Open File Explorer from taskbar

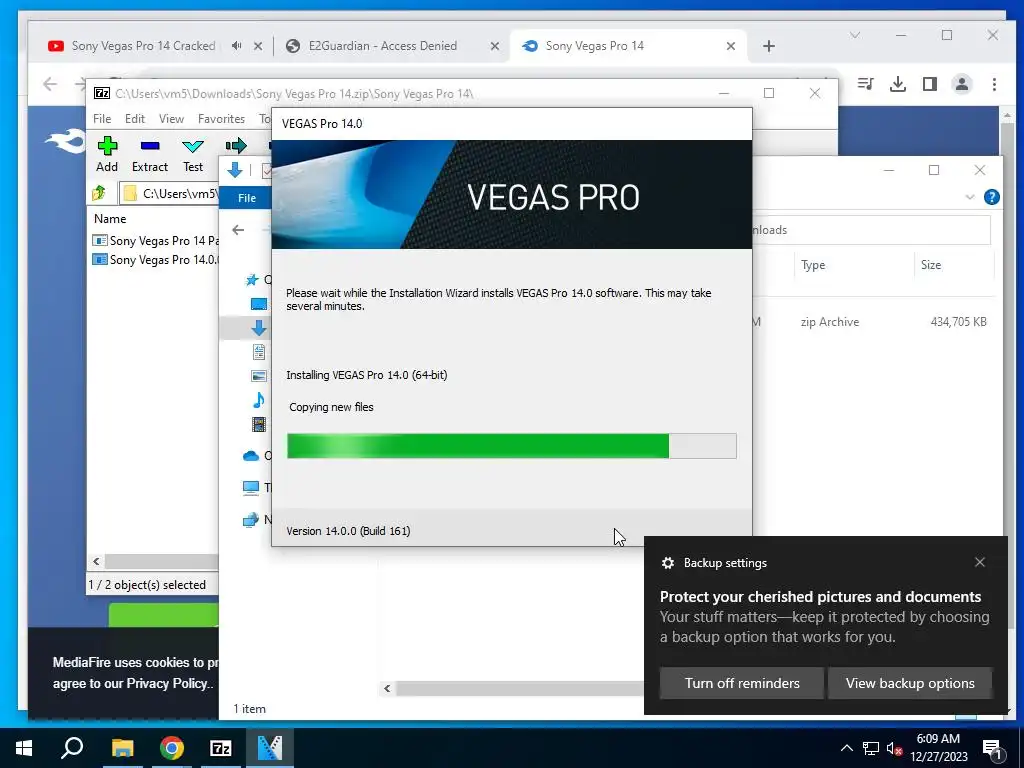click(123, 748)
